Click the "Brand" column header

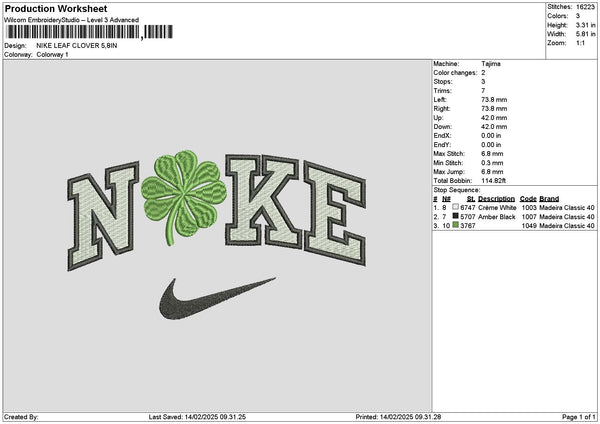[x=549, y=199]
